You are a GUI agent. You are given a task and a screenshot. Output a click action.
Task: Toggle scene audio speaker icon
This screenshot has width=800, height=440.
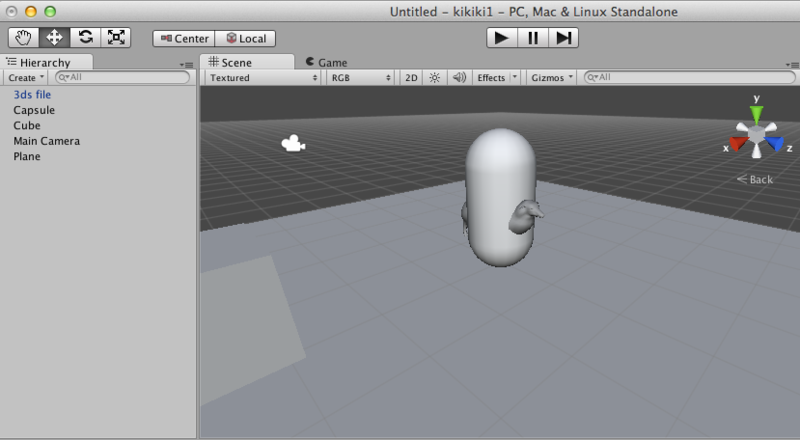pos(459,78)
